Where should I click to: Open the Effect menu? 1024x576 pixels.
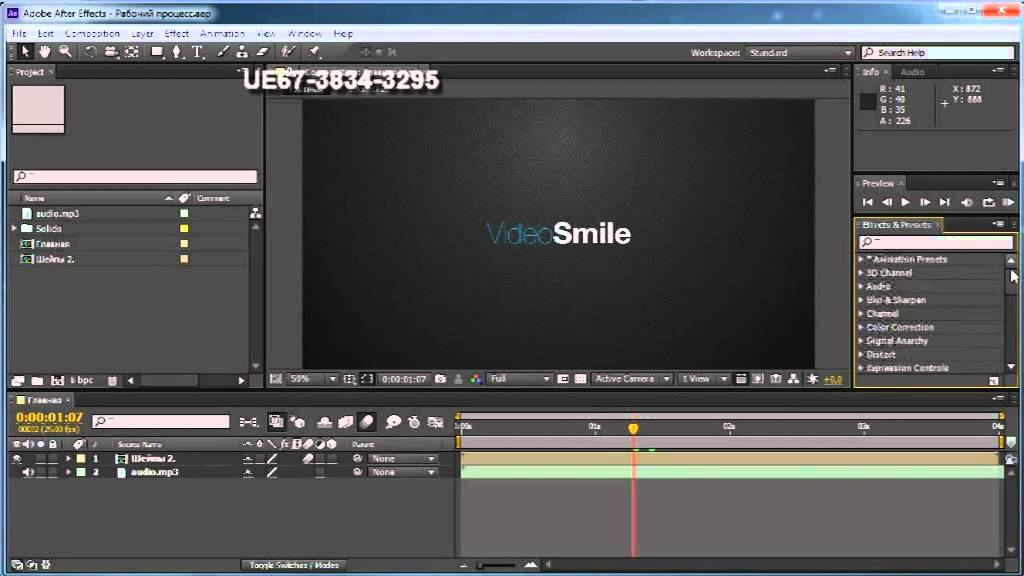176,33
